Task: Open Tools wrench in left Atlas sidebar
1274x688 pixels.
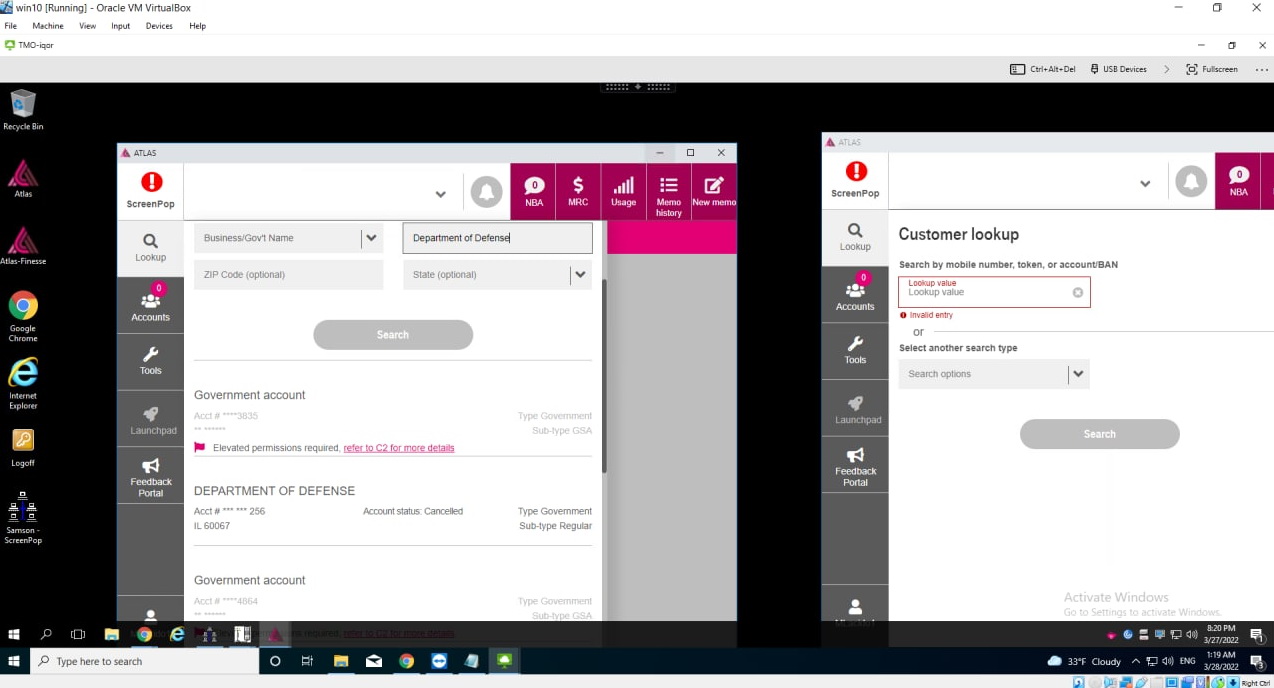Action: 151,361
